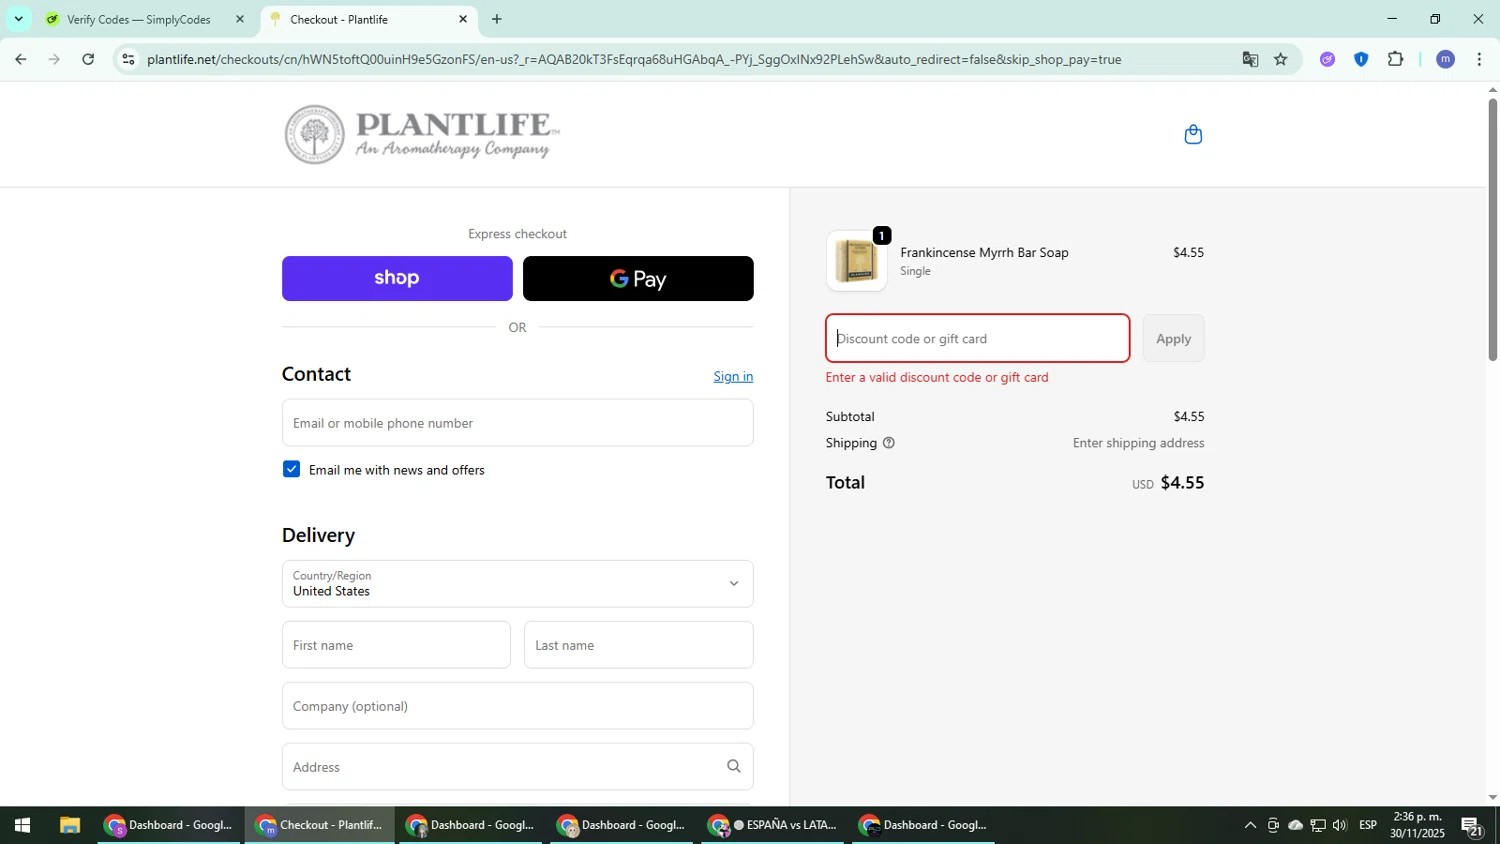Reload the checkout page
Viewport: 1500px width, 844px height.
tap(88, 59)
